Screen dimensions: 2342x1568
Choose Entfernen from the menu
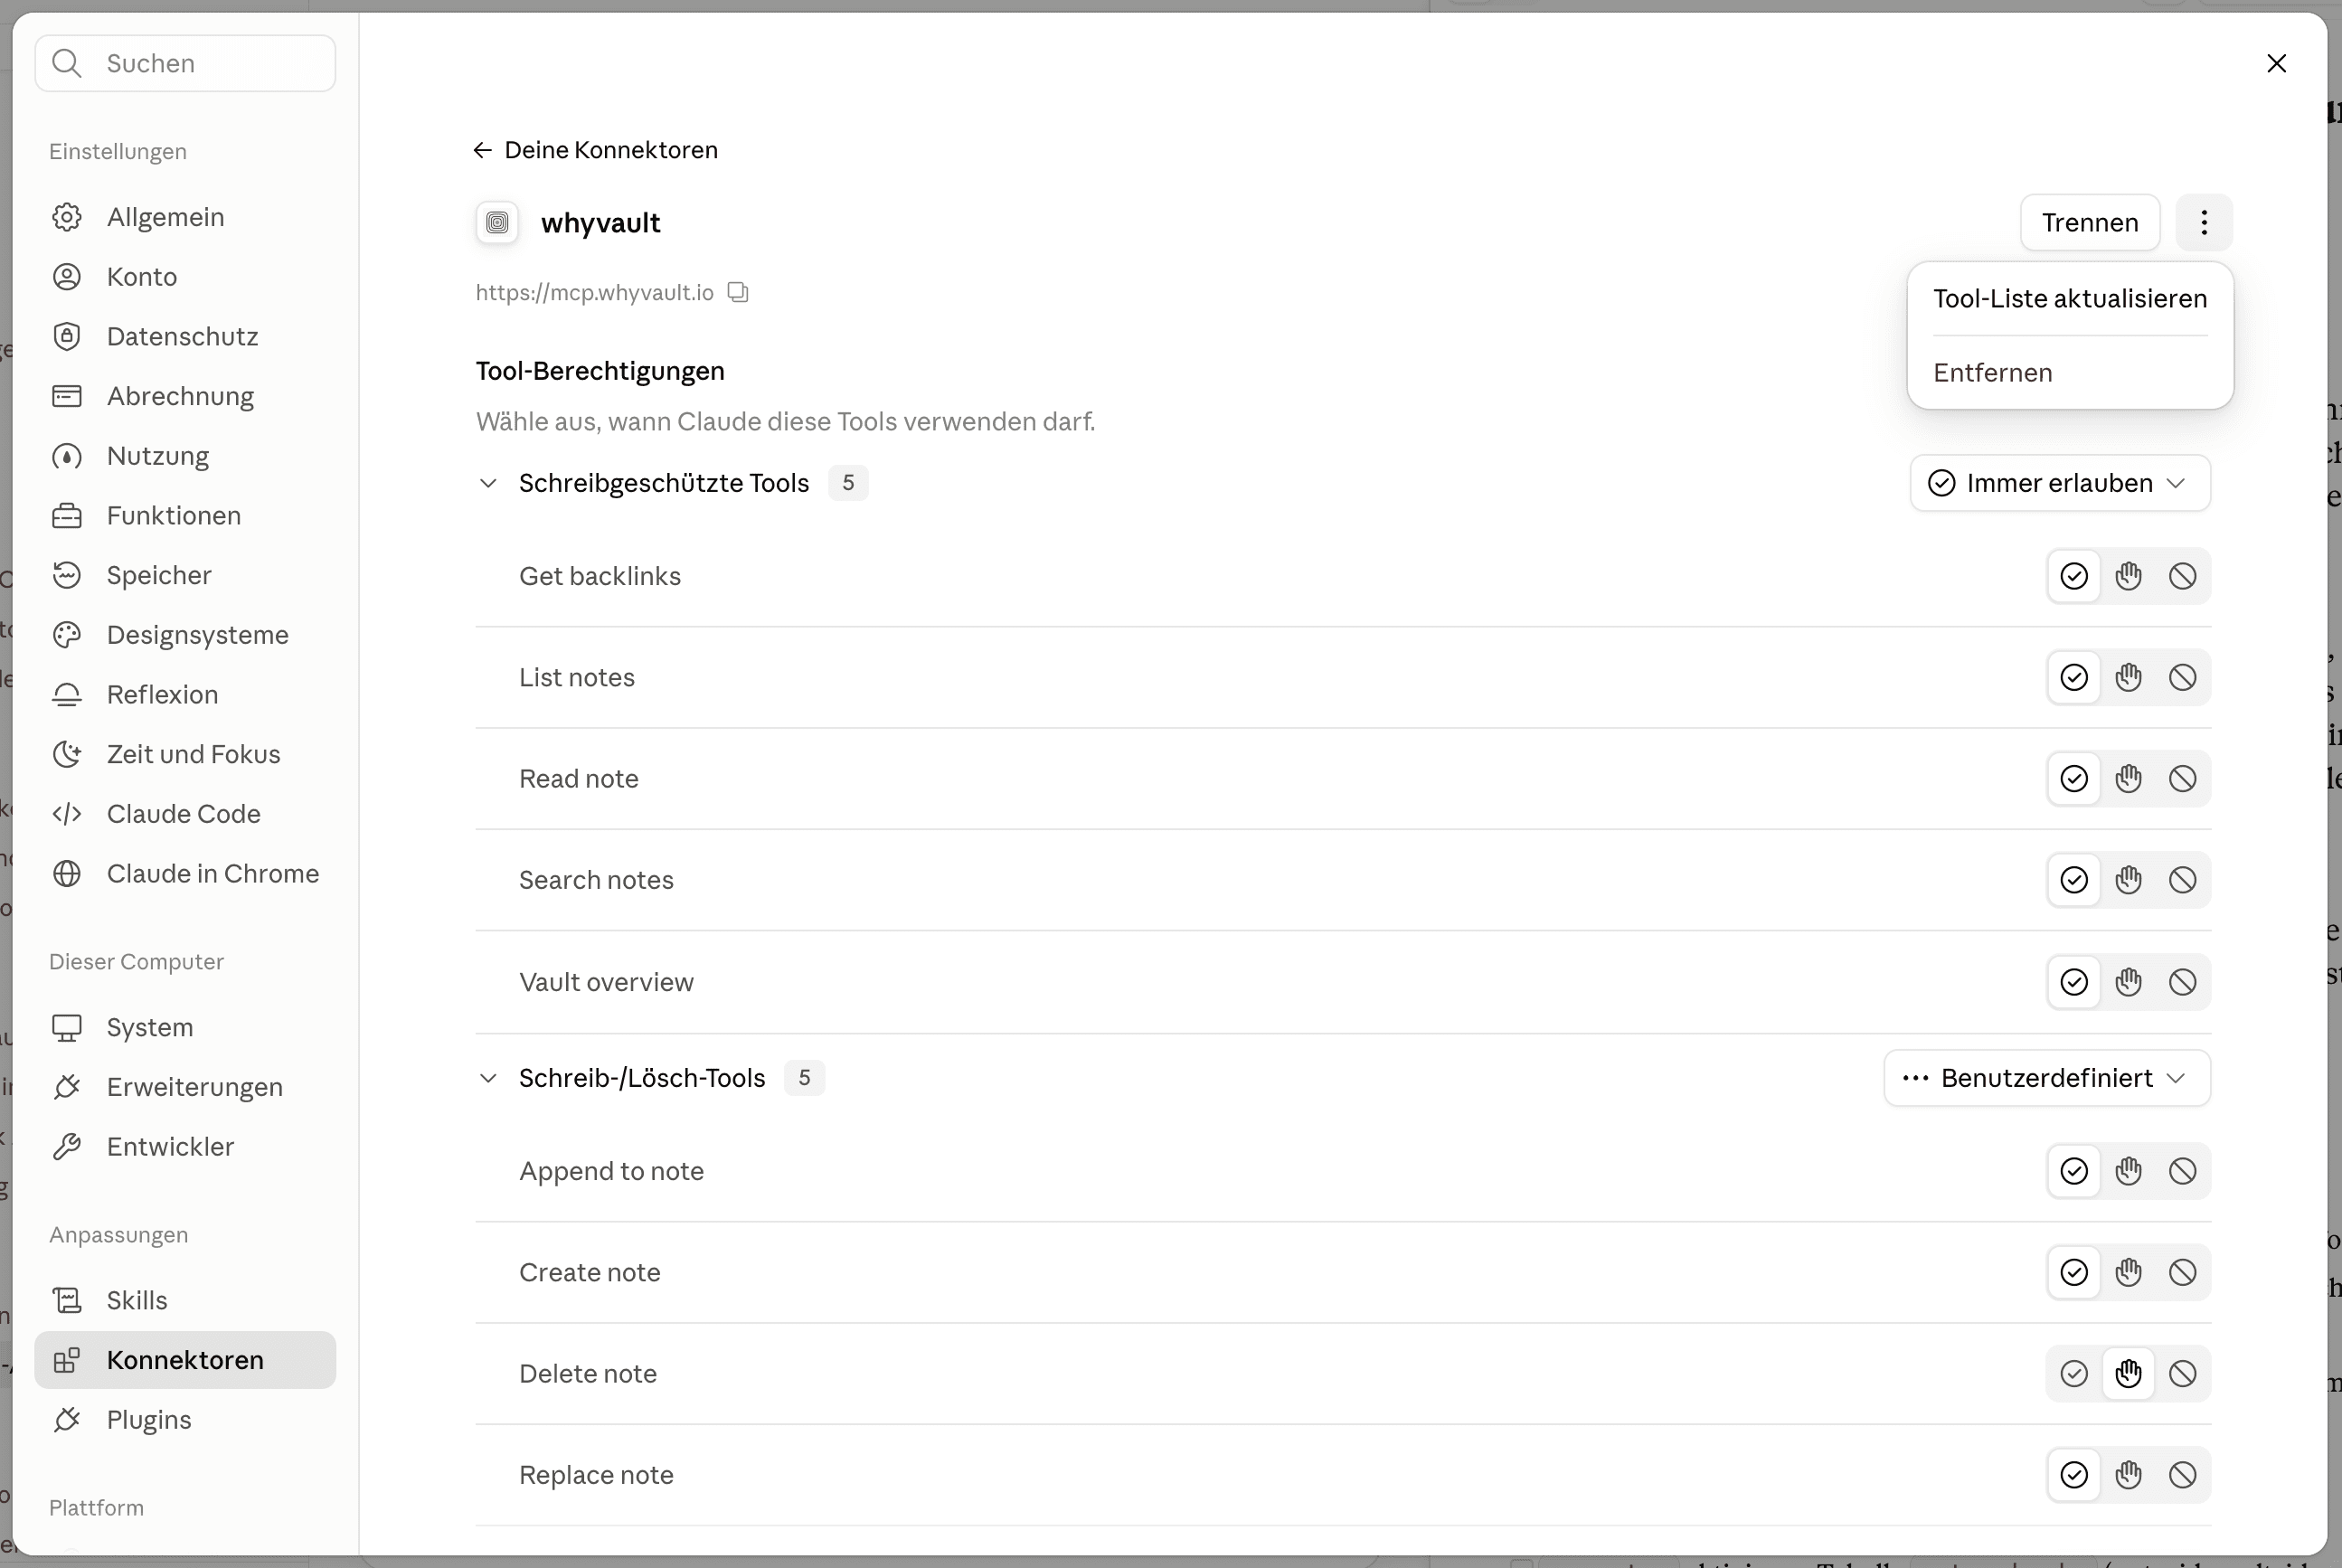point(2070,372)
